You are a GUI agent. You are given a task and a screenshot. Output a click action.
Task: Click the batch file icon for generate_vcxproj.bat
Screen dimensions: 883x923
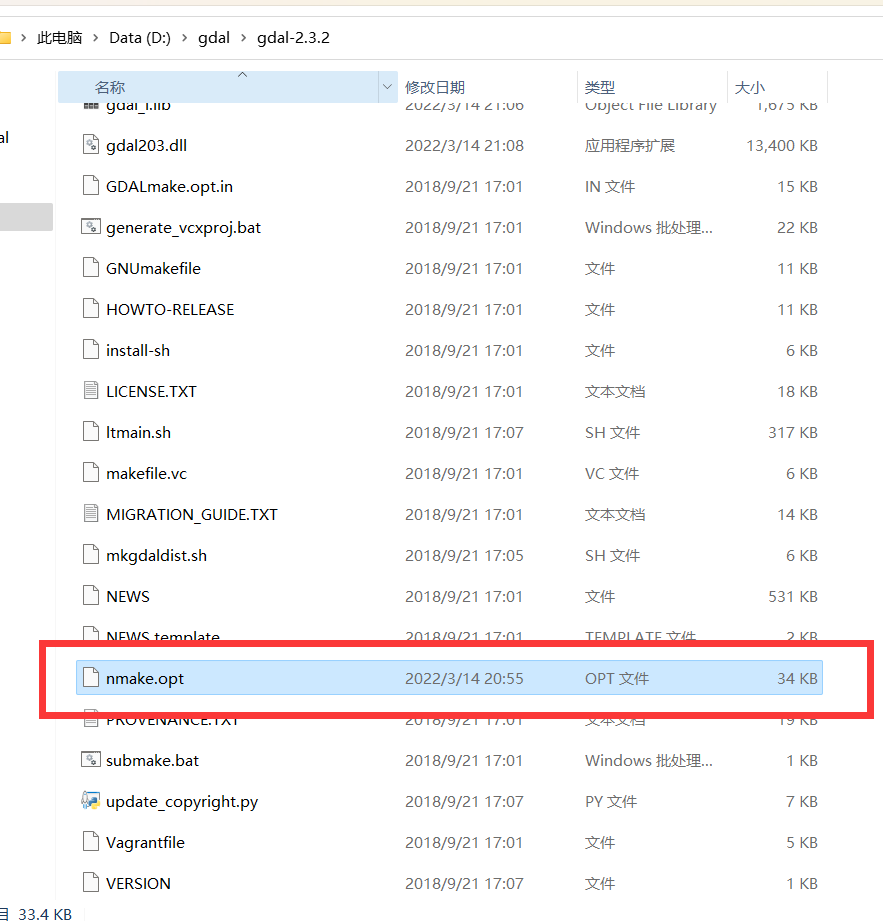(x=90, y=227)
